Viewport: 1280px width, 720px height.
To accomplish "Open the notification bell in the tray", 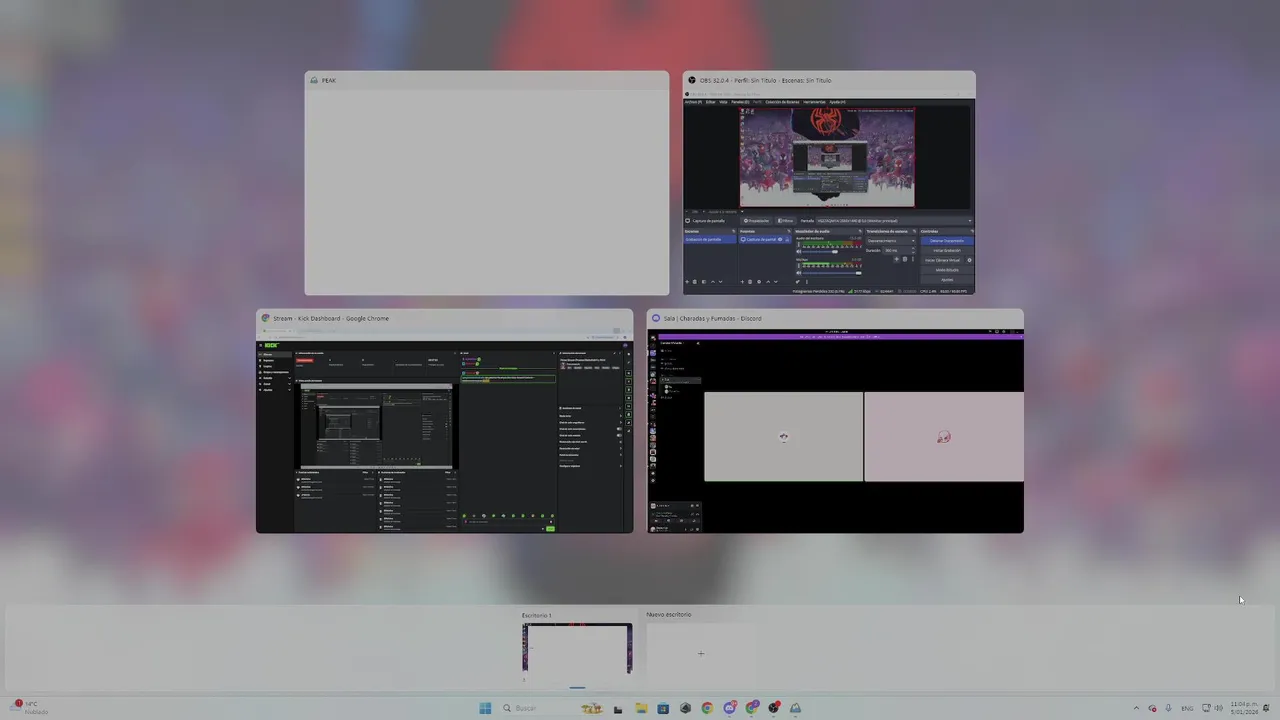I will pyautogui.click(x=1267, y=708).
